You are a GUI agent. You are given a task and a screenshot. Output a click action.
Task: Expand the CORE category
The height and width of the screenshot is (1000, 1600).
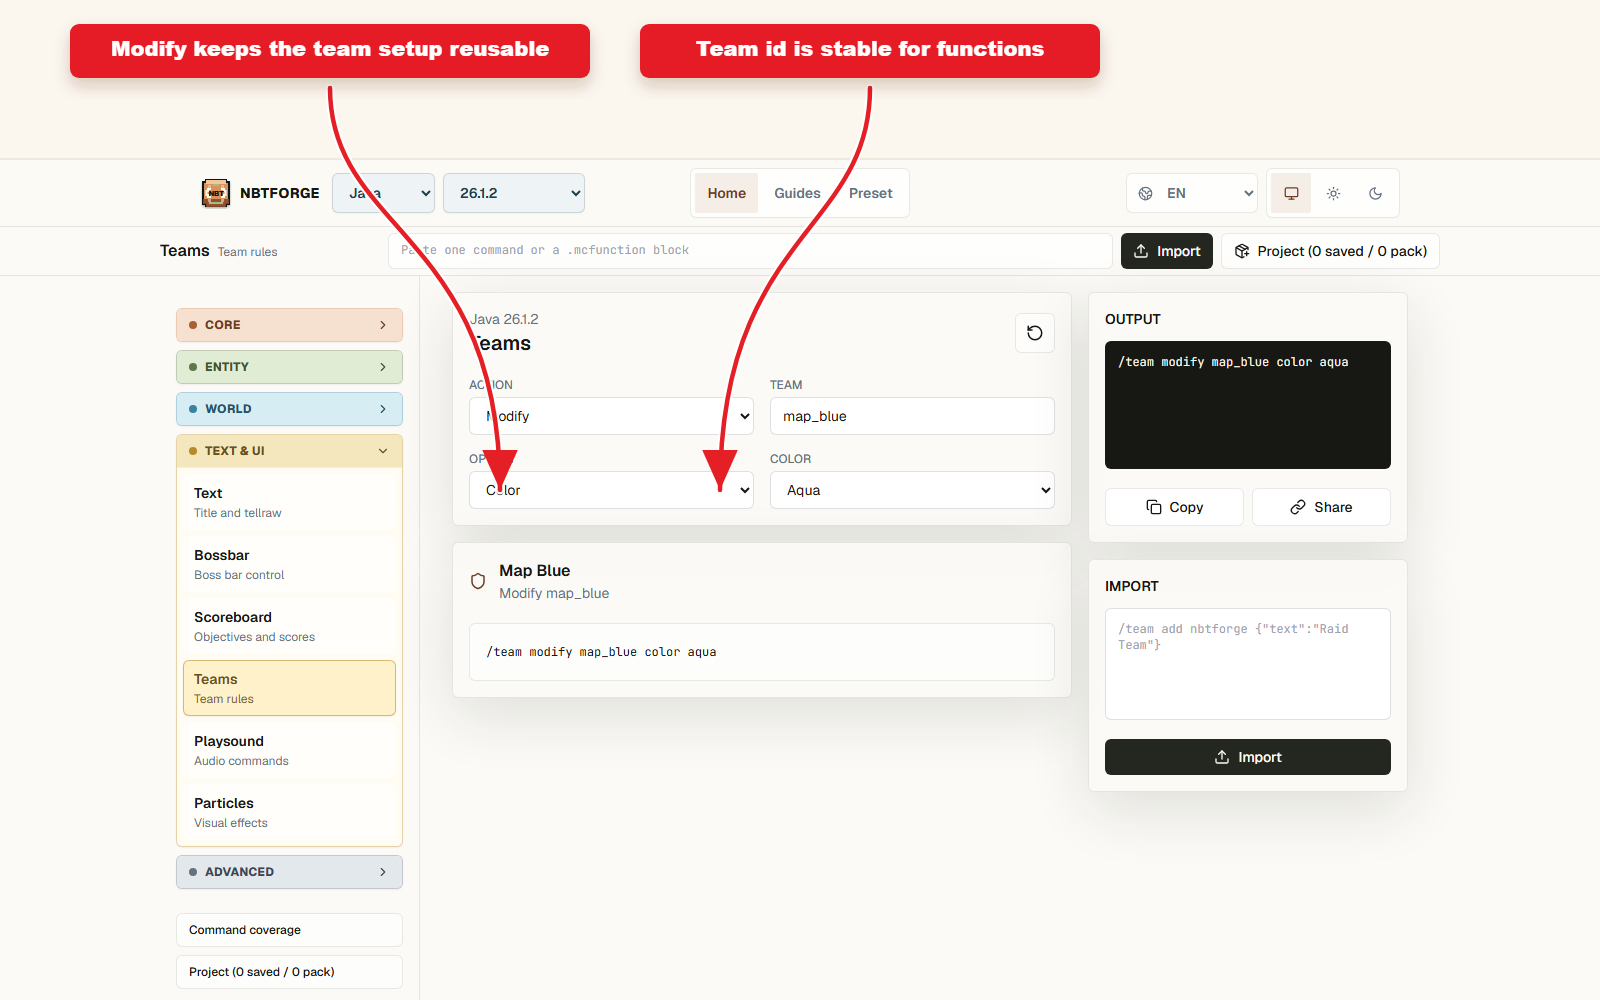289,325
